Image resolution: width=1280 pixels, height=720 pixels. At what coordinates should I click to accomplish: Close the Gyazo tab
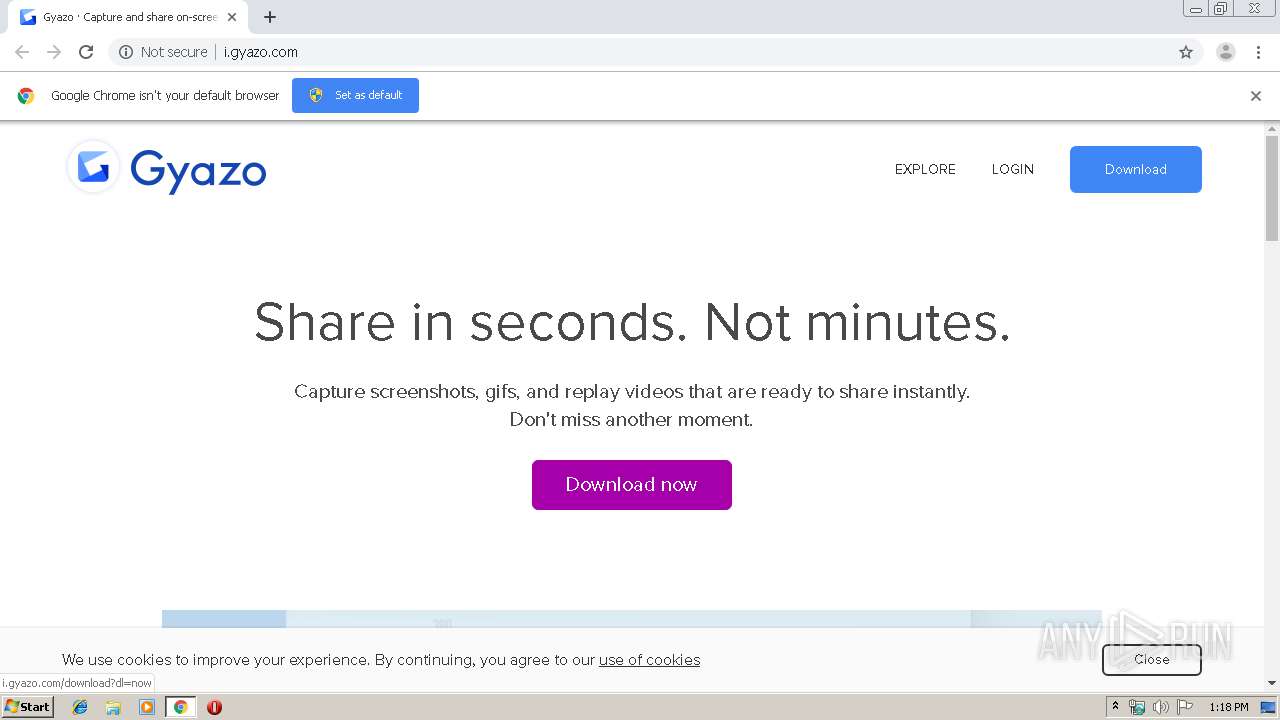pos(232,17)
